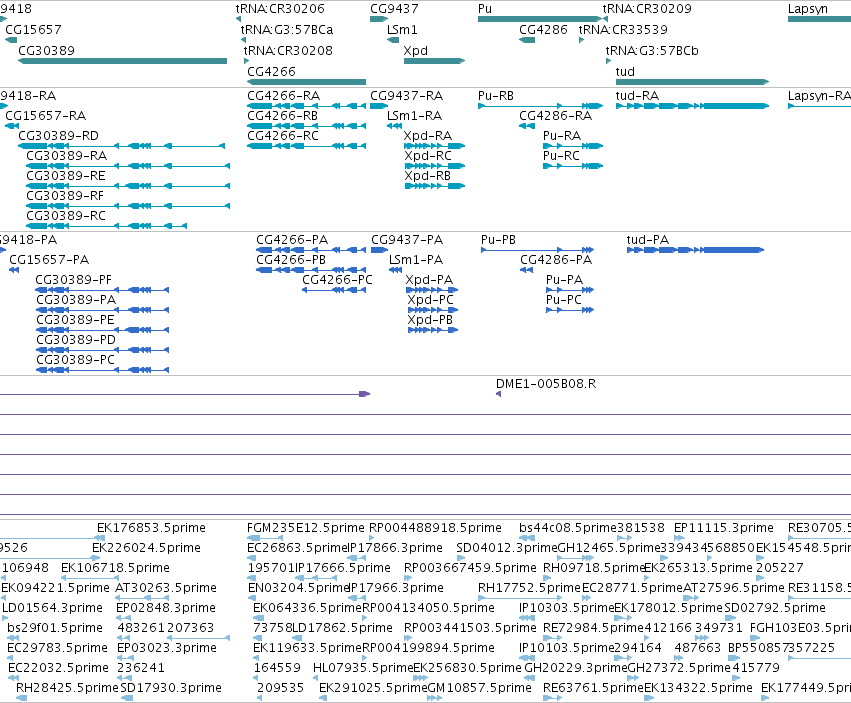Select EST bs44c08.5prime label

click(x=568, y=528)
